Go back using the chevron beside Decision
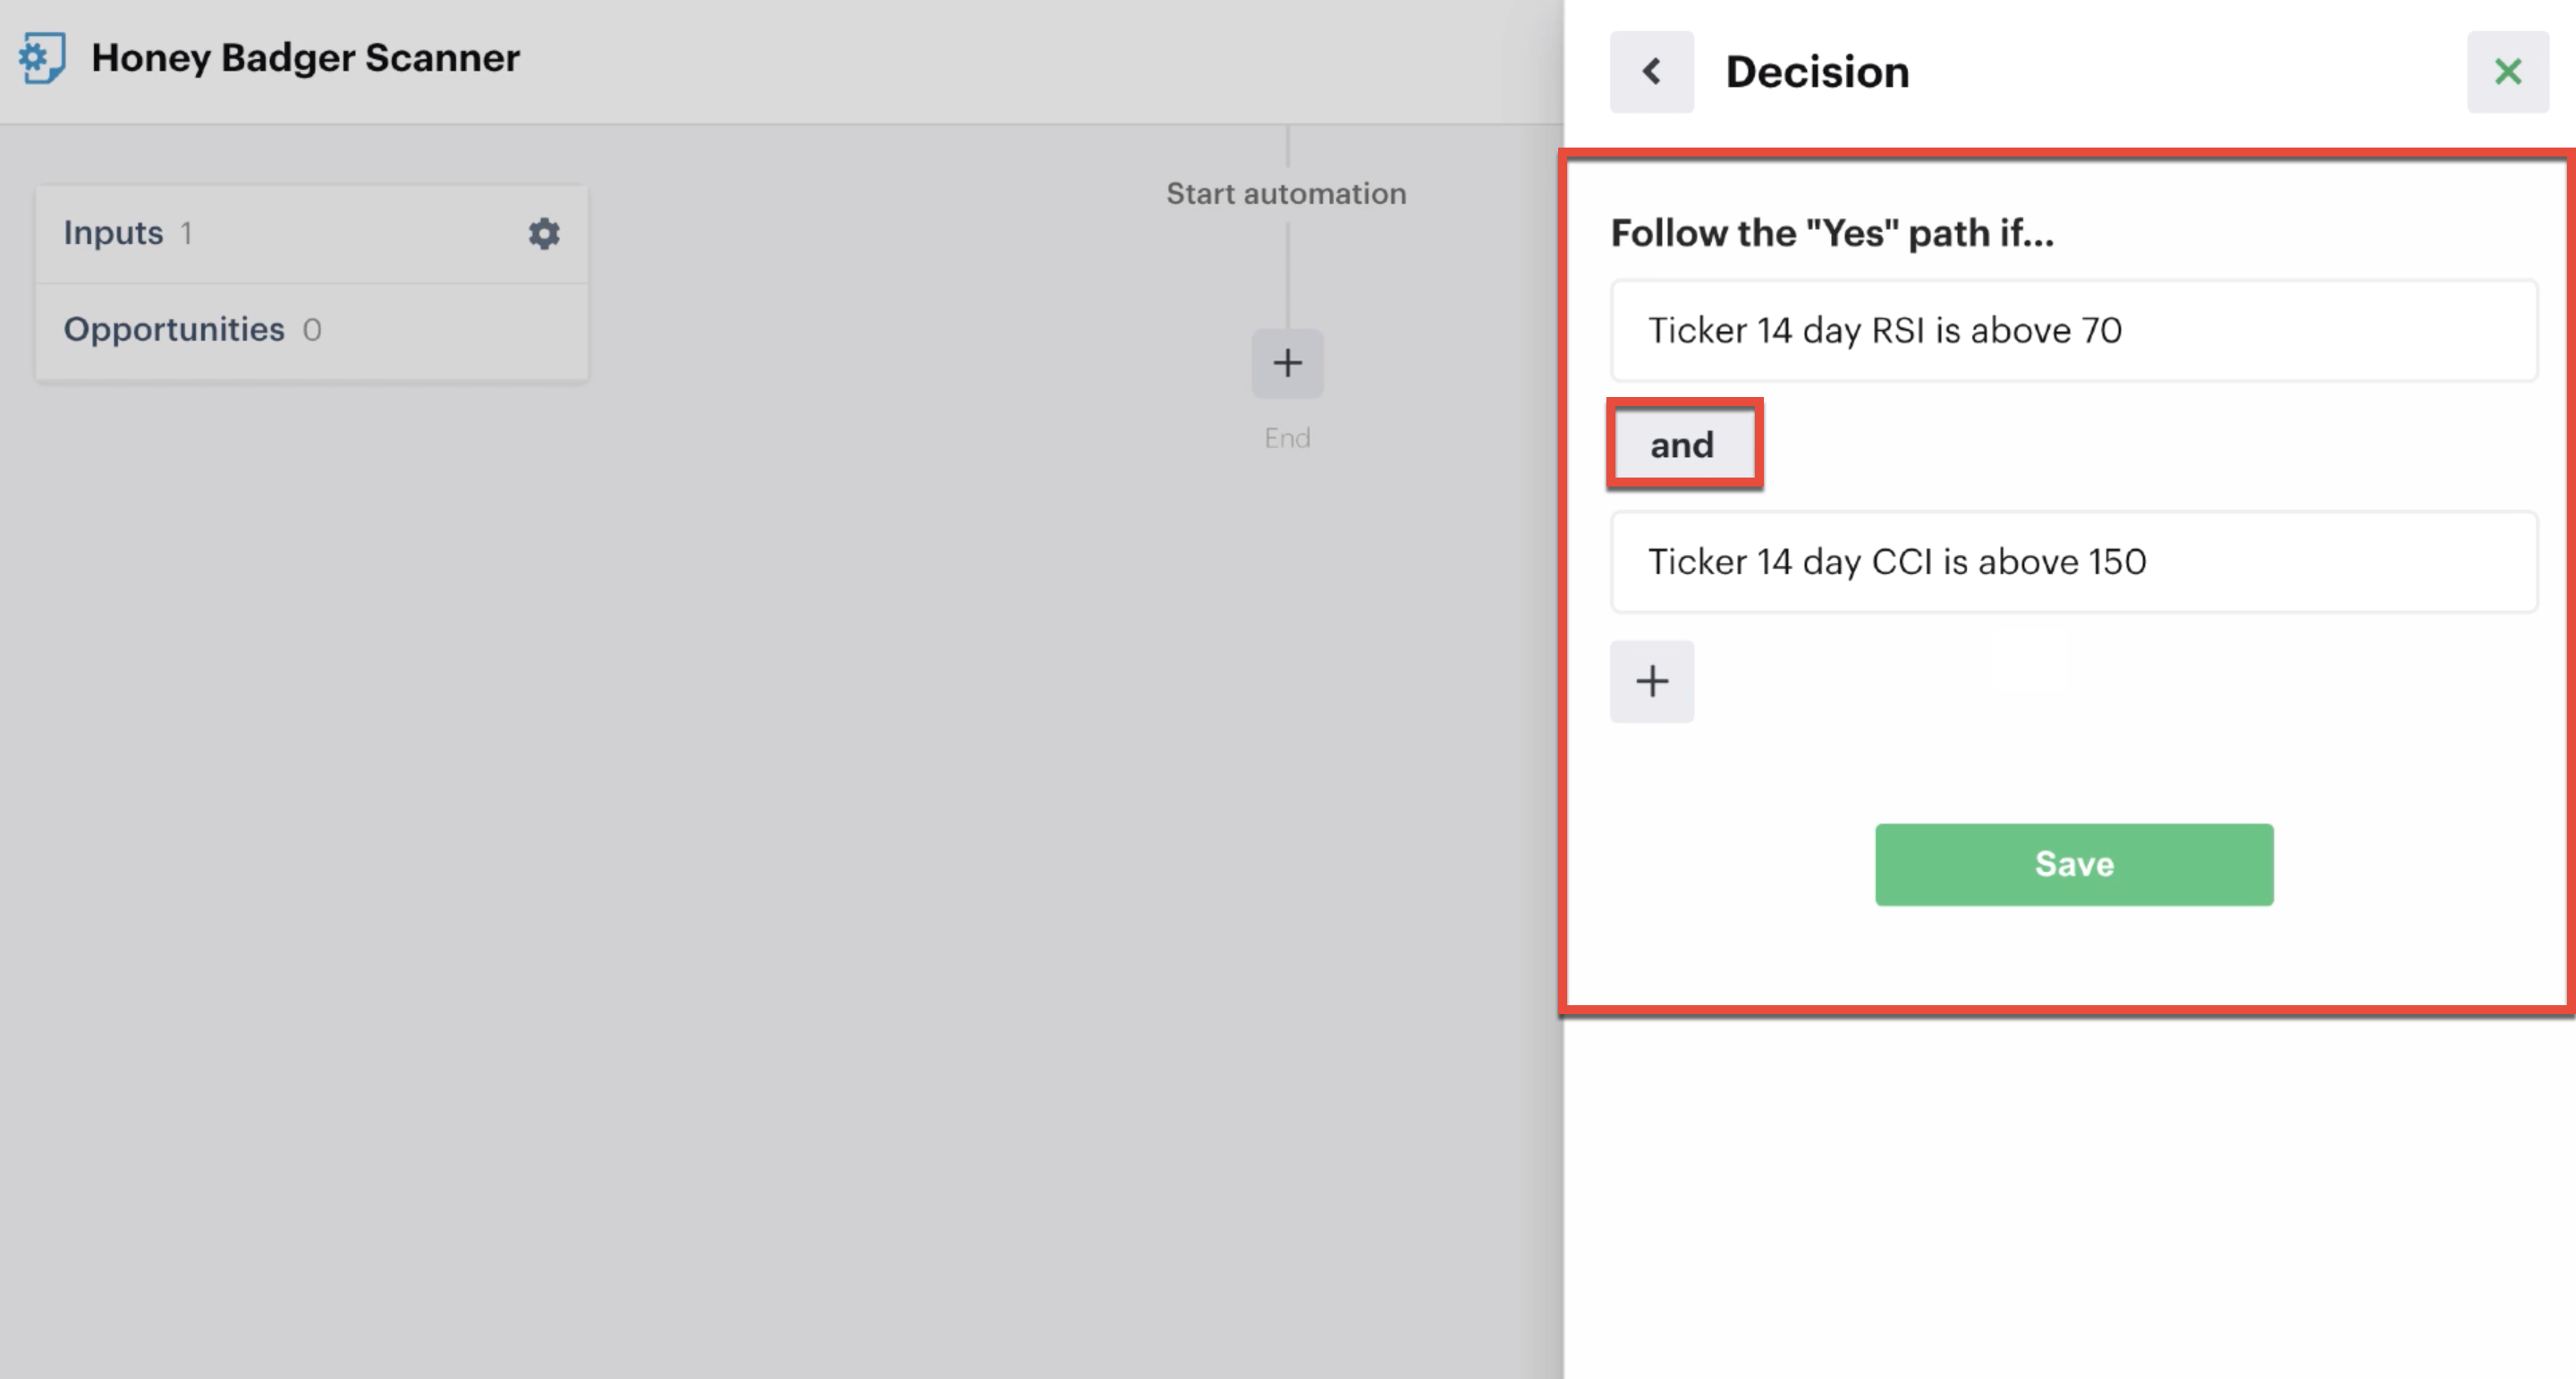This screenshot has height=1379, width=2576. click(x=1652, y=71)
